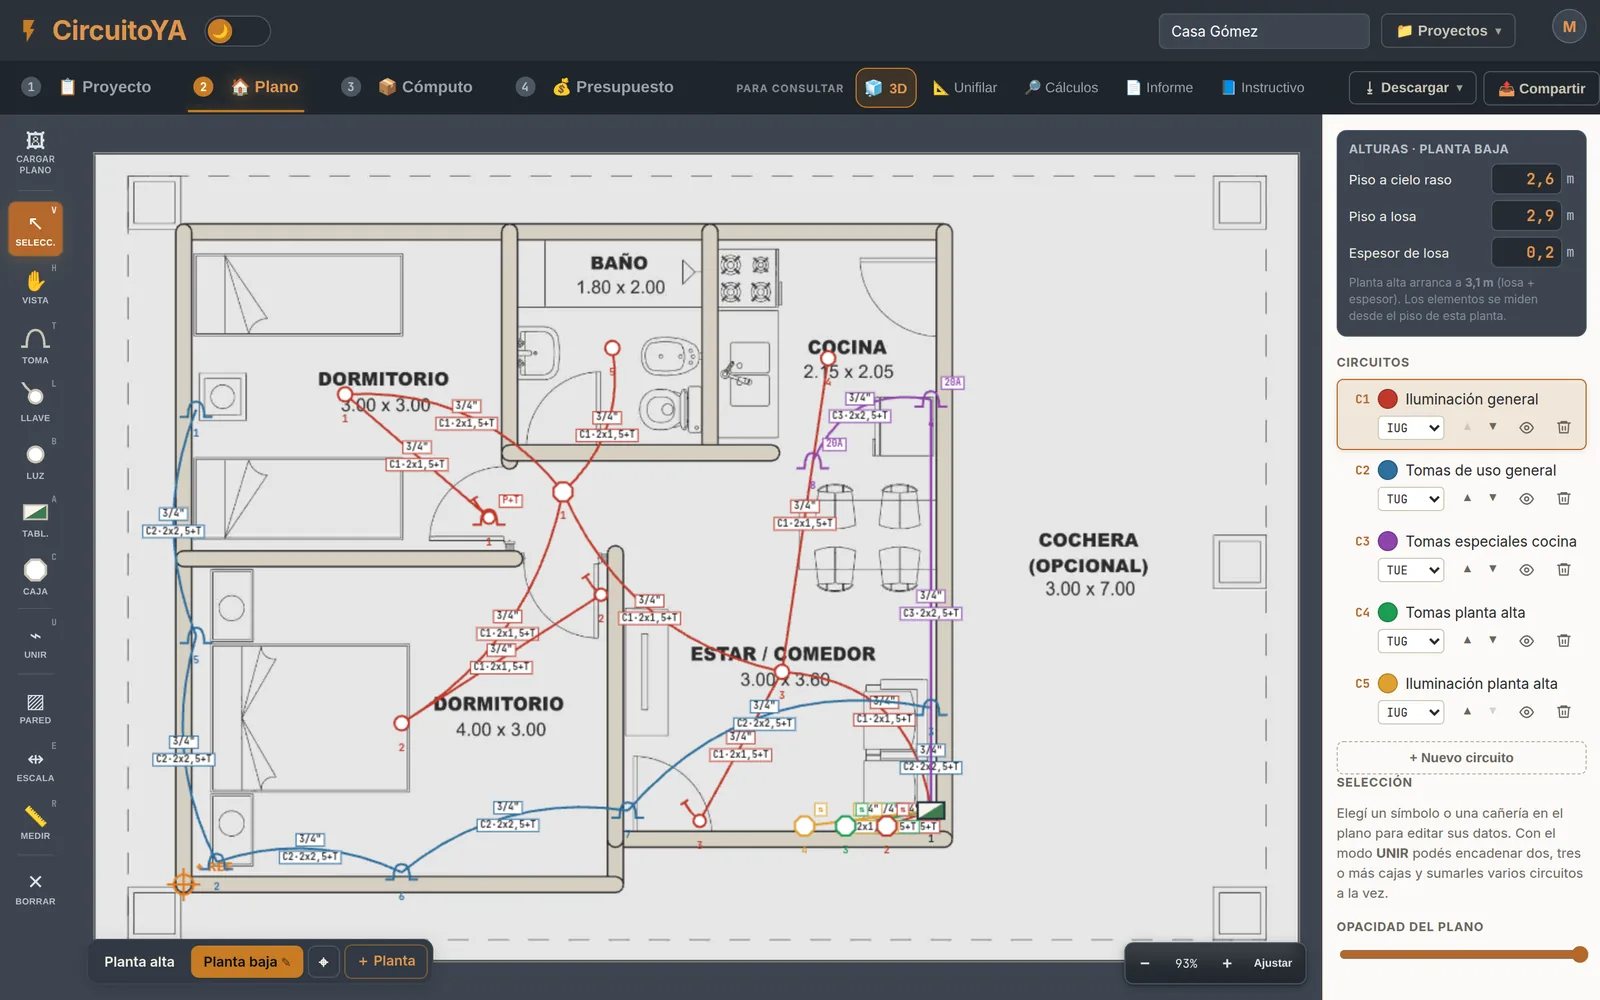Select the Luz light tool
1600x1000 pixels.
point(35,461)
